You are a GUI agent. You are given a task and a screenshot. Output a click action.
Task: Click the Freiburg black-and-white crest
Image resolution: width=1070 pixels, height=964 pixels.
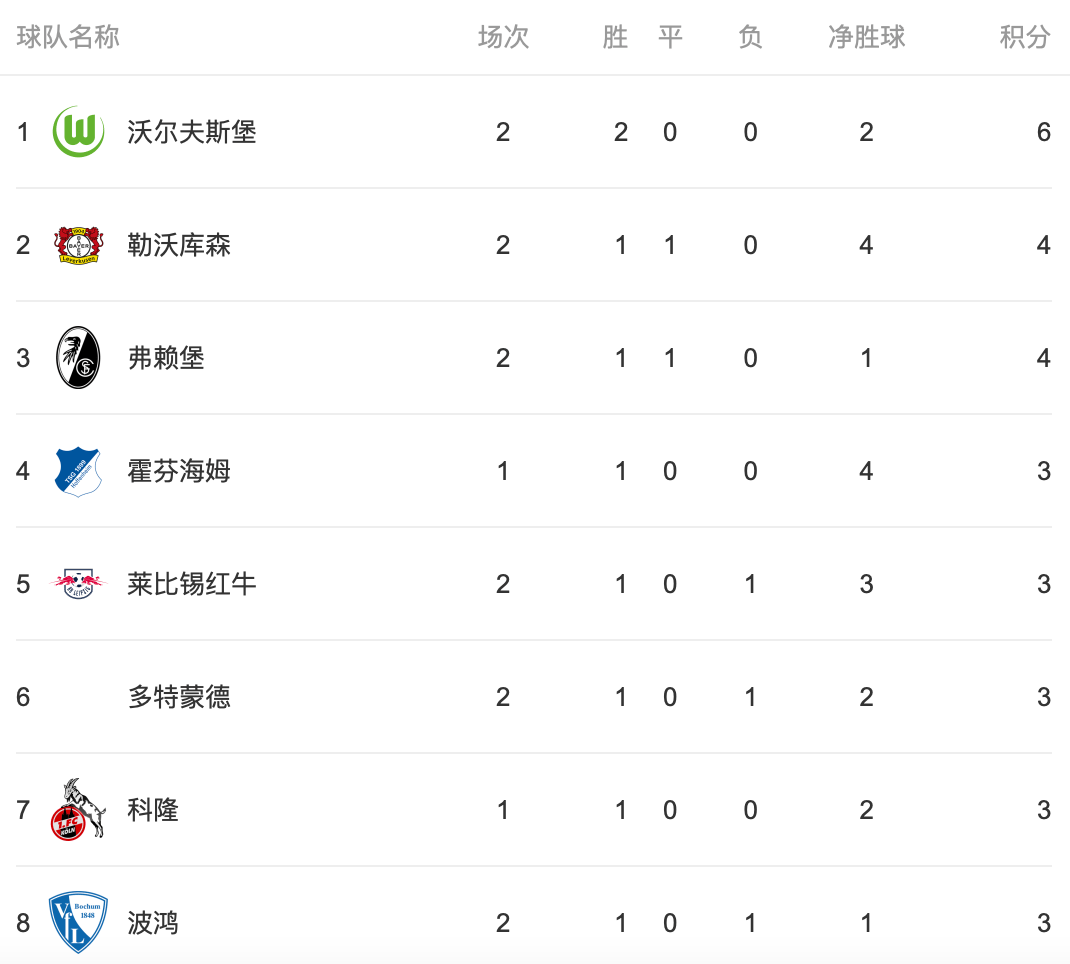point(78,357)
